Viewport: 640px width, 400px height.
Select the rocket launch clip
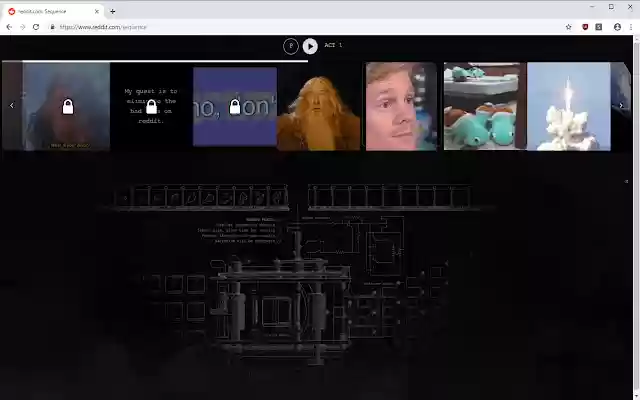pyautogui.click(x=569, y=107)
